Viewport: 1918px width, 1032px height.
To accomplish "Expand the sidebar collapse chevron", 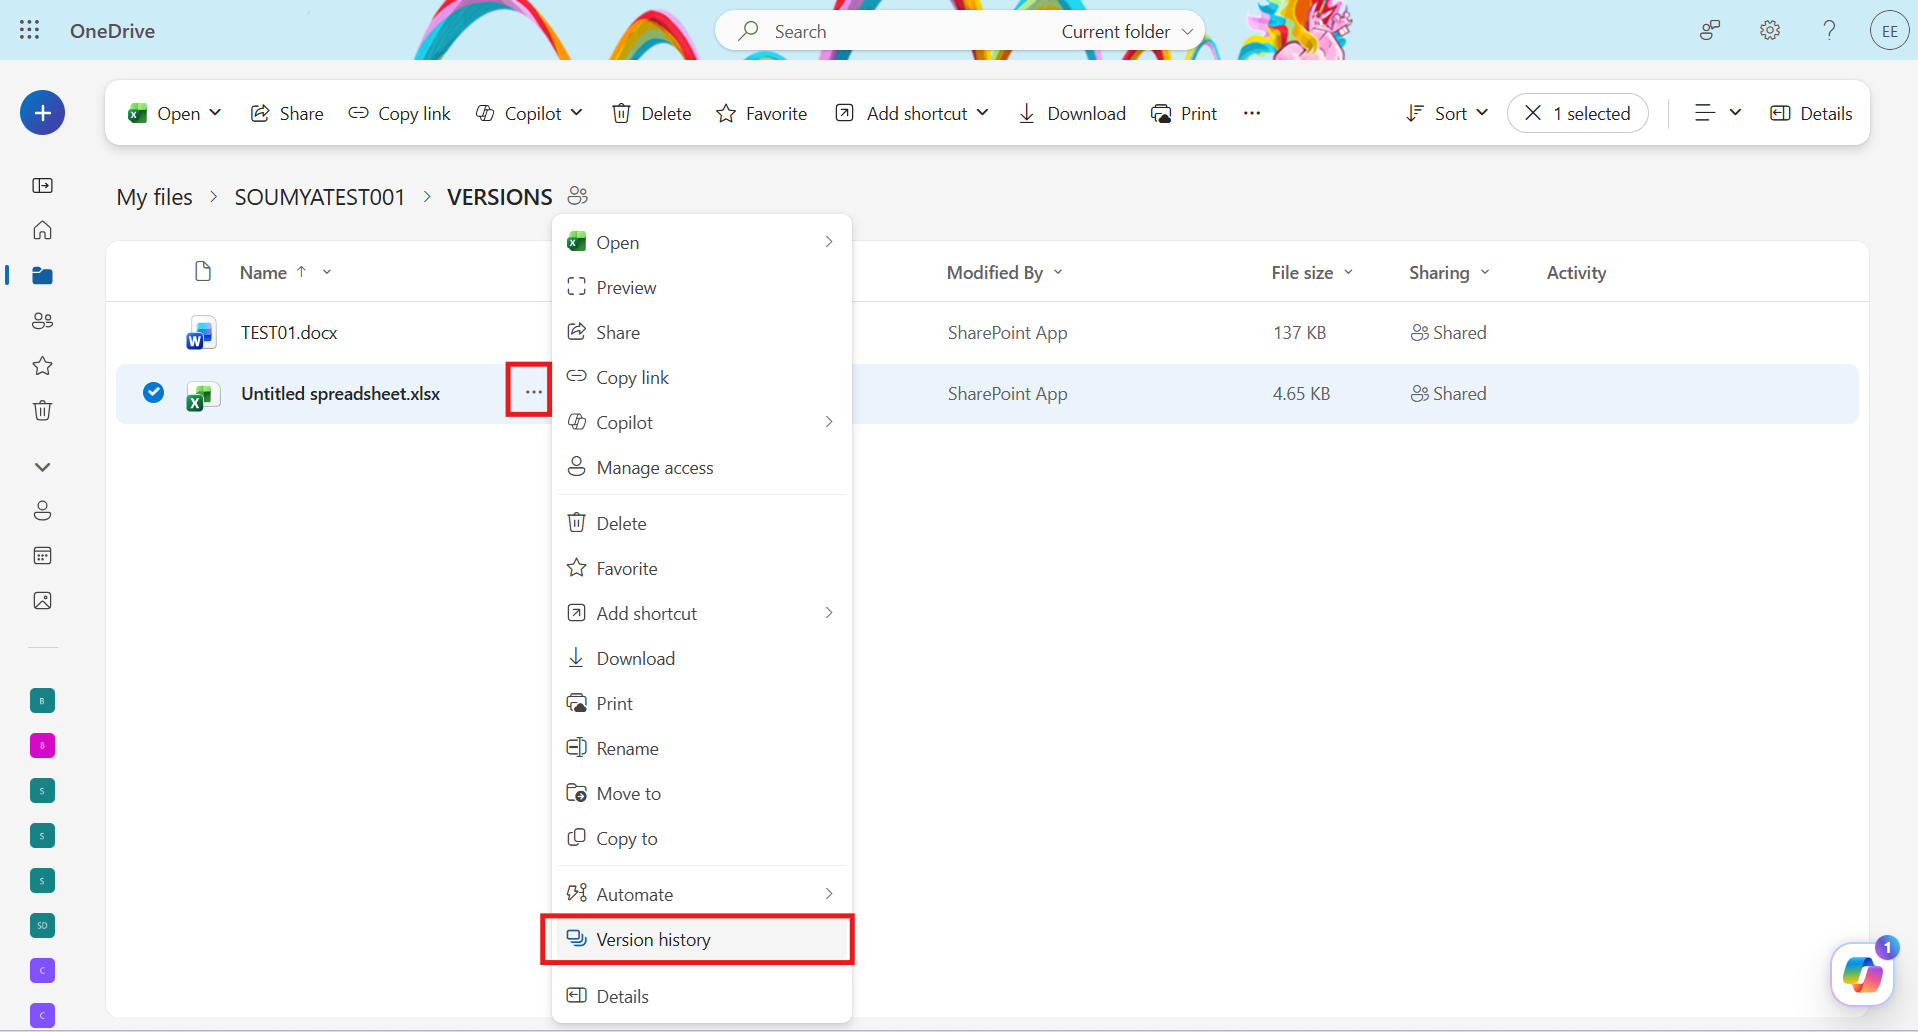I will [42, 466].
